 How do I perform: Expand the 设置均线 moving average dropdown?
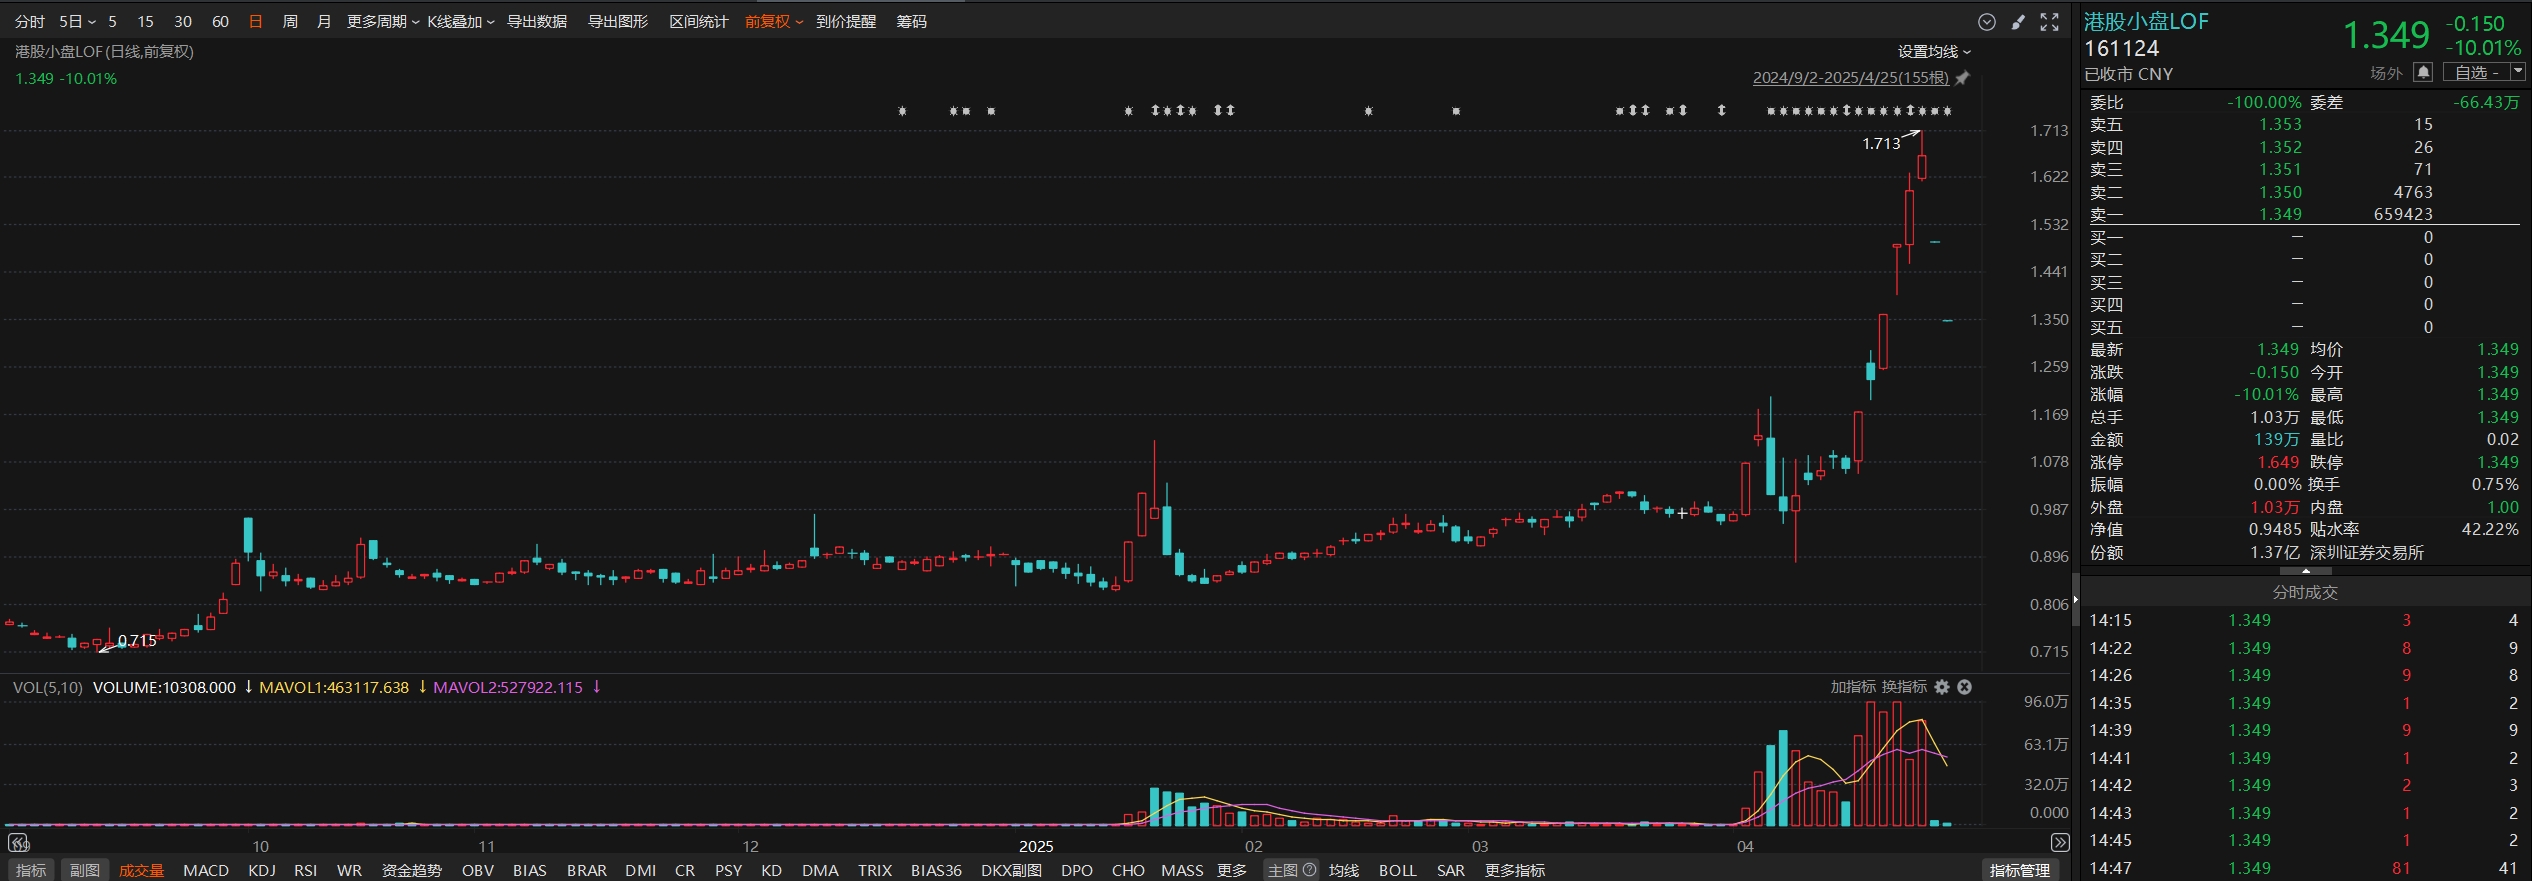pos(1934,52)
